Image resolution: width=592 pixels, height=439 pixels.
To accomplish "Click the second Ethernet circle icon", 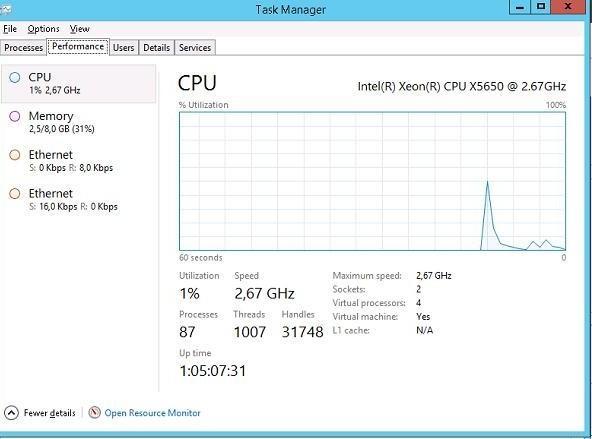I will coord(15,194).
